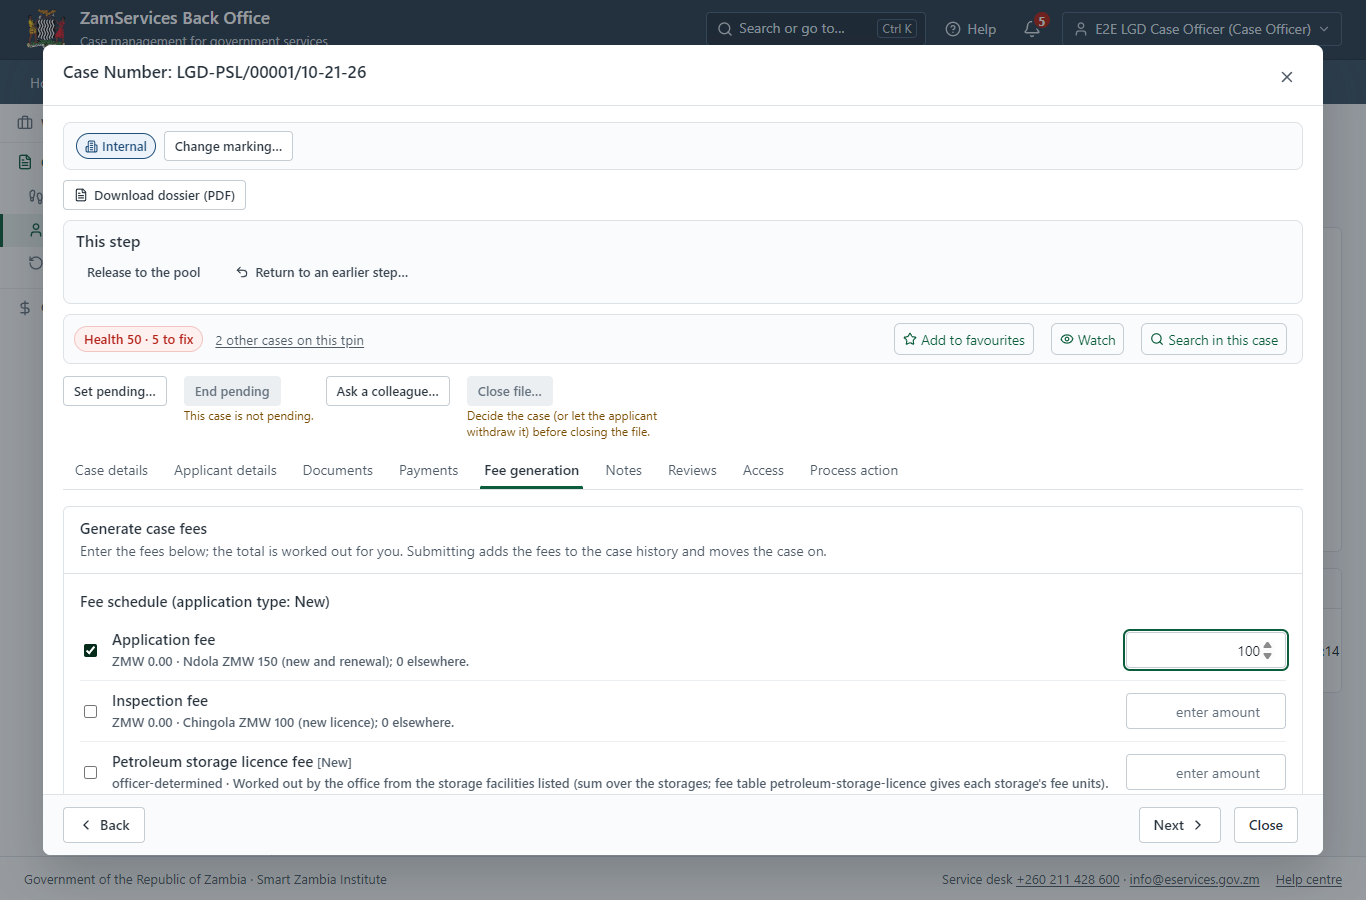Open the Help centre link
Screen dimensions: 1366x900
pyautogui.click(x=1309, y=879)
